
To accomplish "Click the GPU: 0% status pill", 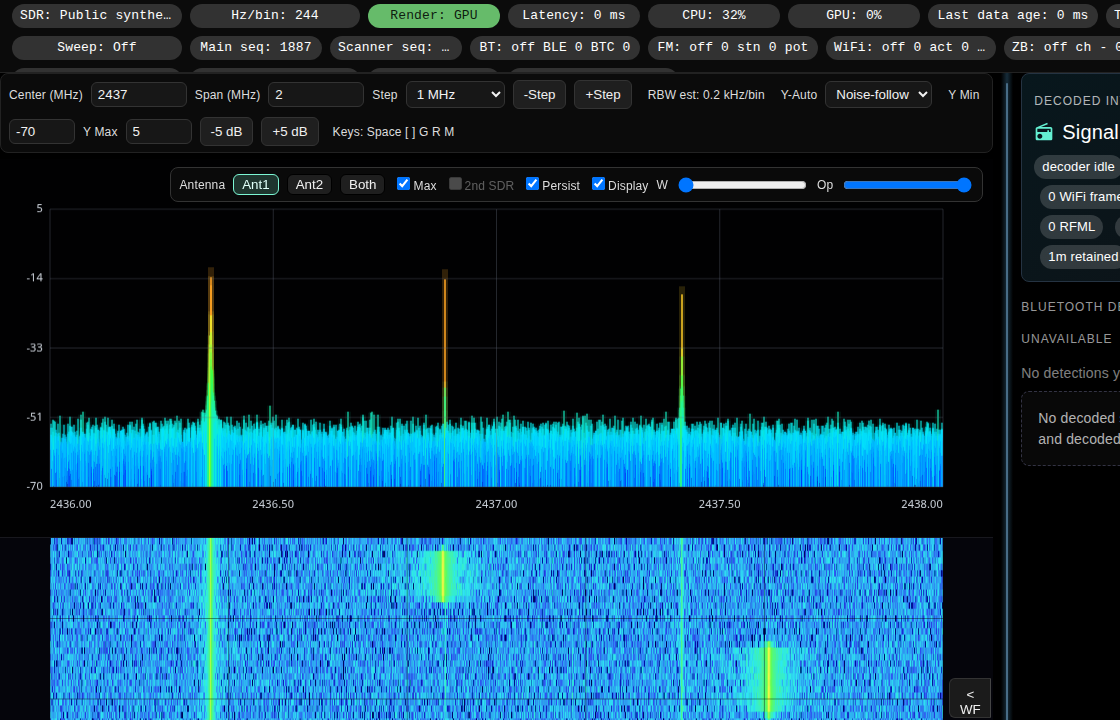I will 854,15.
